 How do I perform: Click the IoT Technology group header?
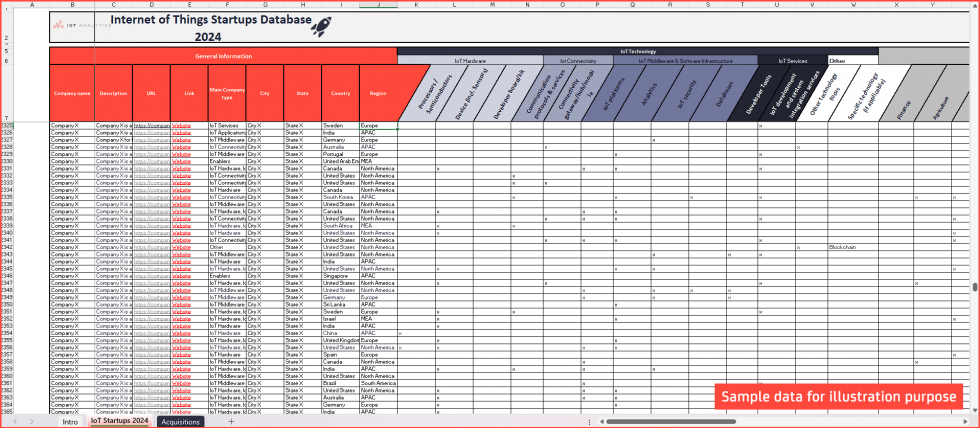tap(638, 51)
